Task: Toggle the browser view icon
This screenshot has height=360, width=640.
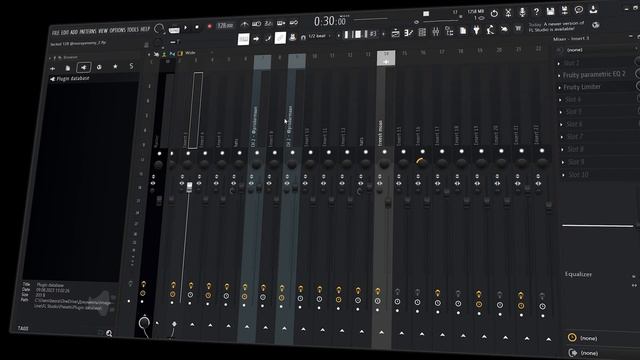Action: tap(449, 31)
